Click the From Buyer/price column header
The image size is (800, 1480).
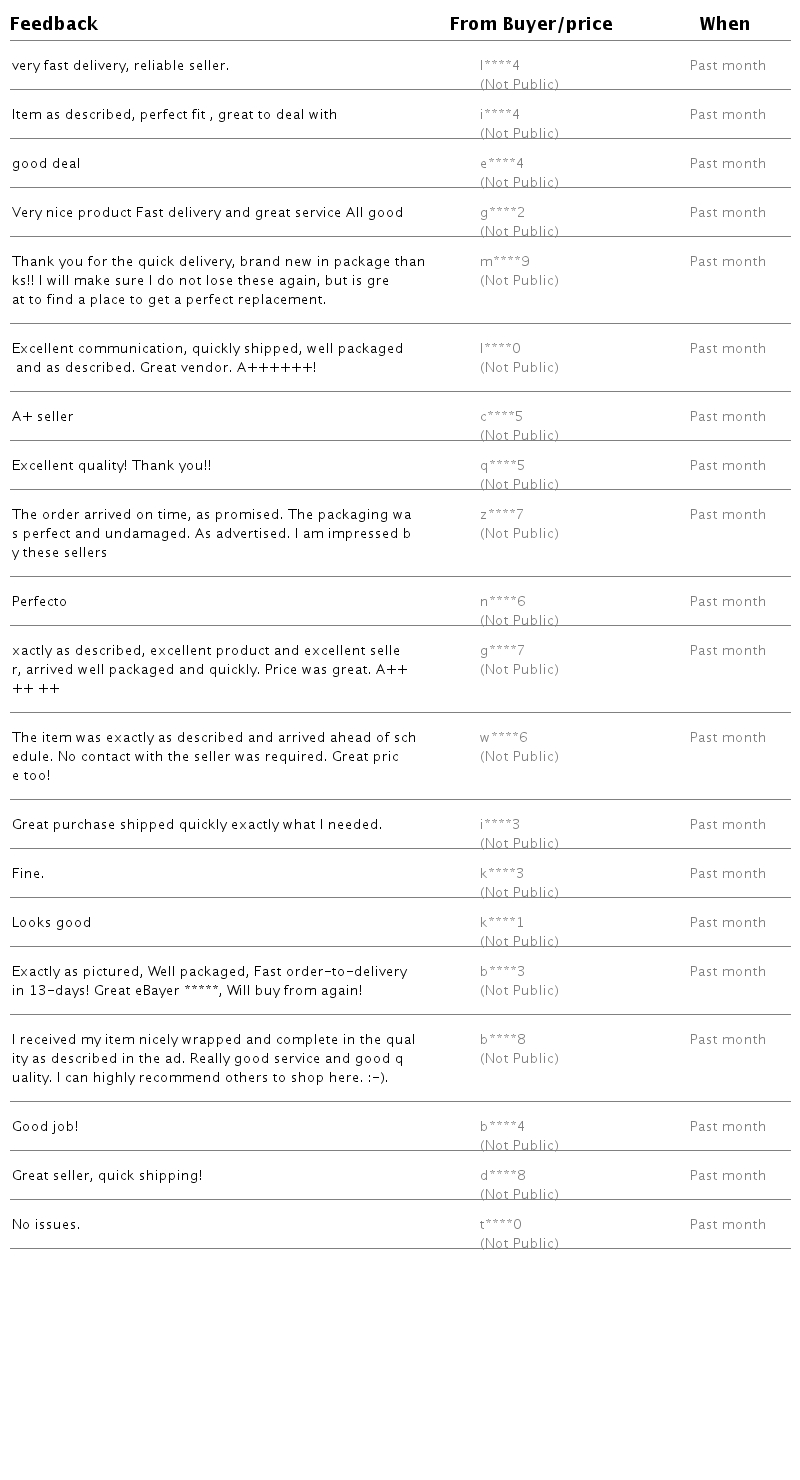click(x=530, y=24)
